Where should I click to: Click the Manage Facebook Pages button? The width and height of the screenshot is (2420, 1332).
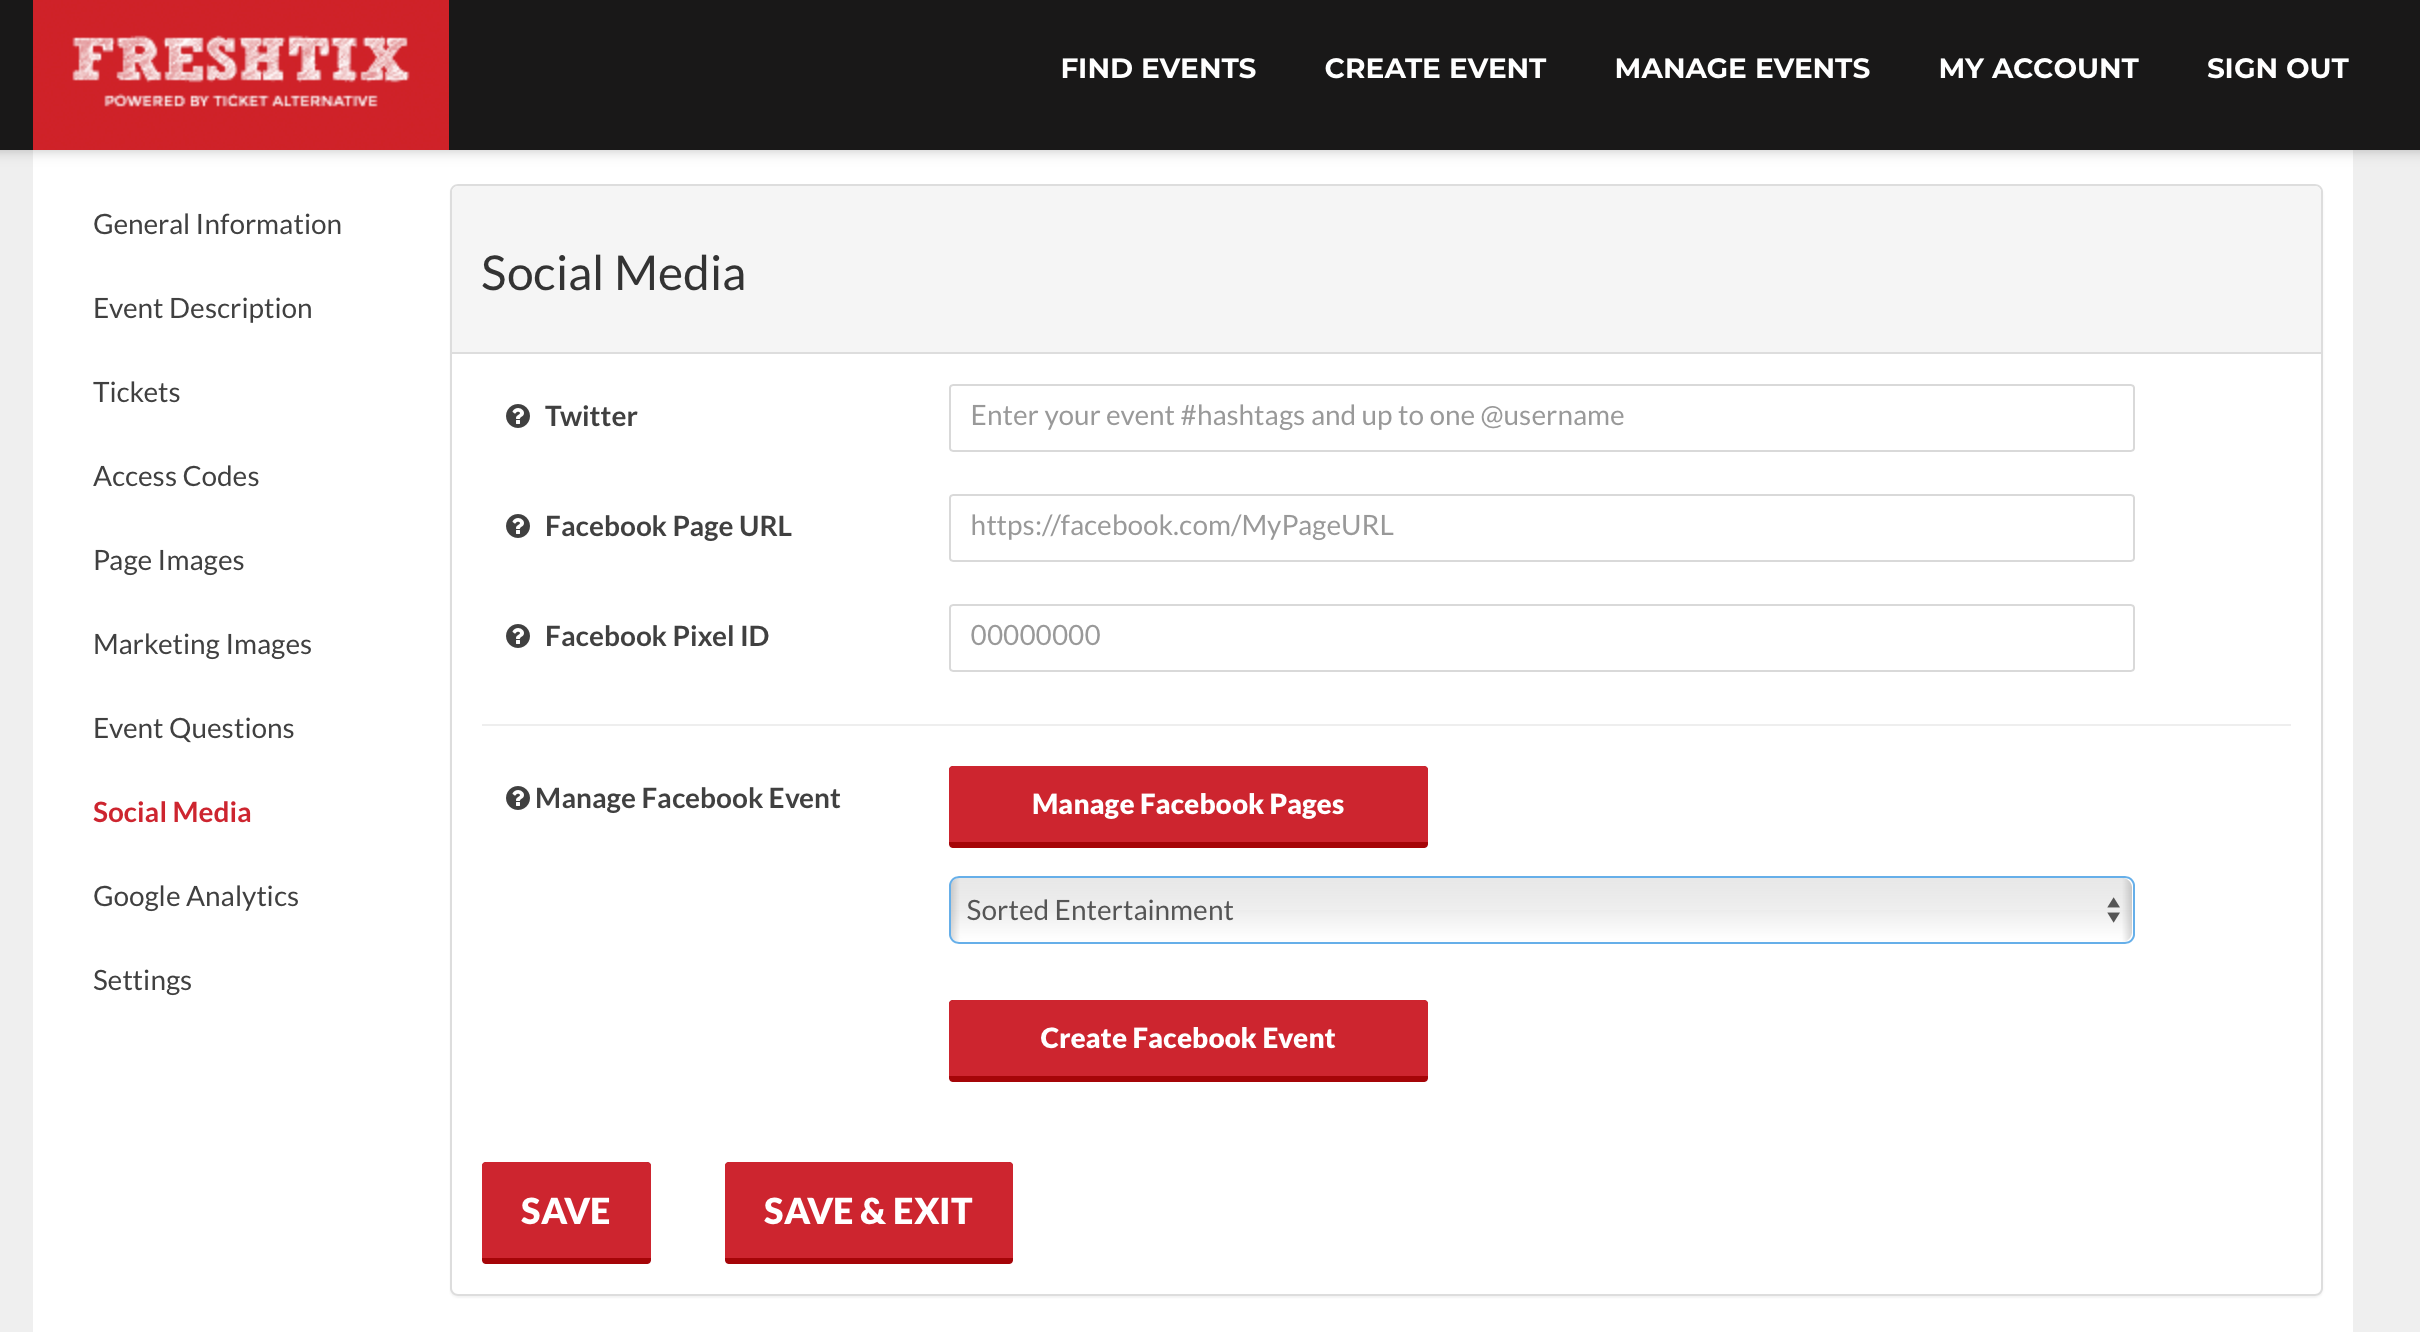(1188, 806)
